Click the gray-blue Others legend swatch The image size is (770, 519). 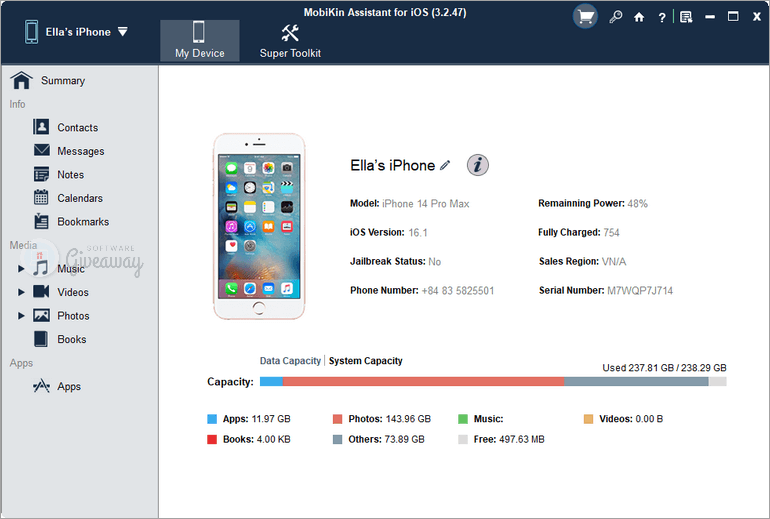337,439
